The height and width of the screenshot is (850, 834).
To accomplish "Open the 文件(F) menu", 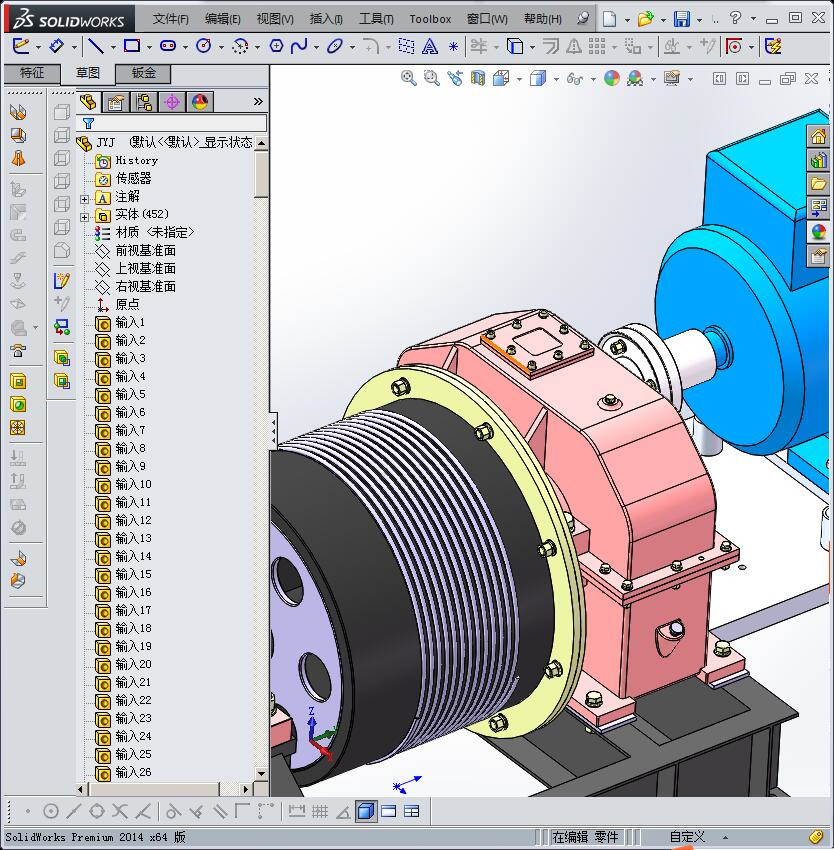I will tap(170, 19).
